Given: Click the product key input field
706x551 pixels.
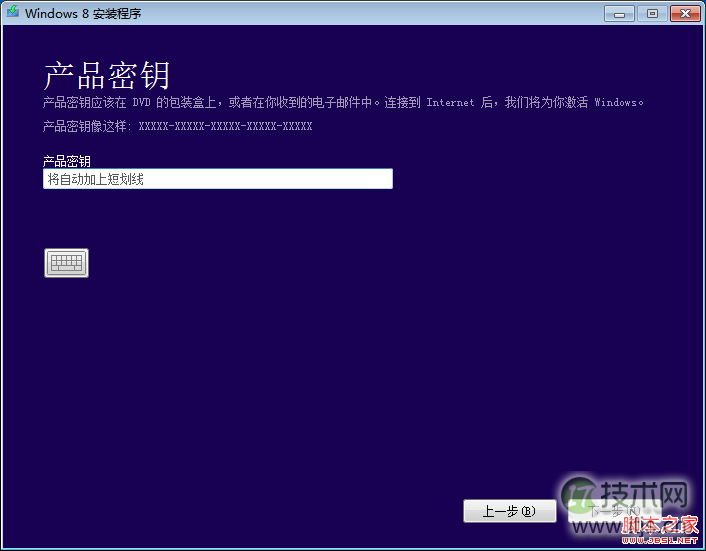Looking at the screenshot, I should click(218, 179).
